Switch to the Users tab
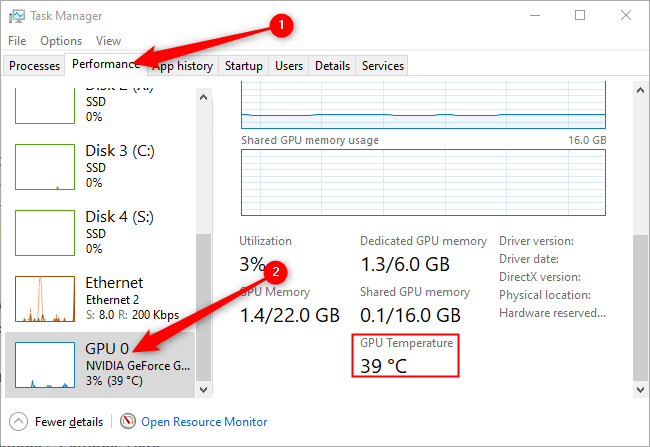The height and width of the screenshot is (447, 650). coord(289,66)
